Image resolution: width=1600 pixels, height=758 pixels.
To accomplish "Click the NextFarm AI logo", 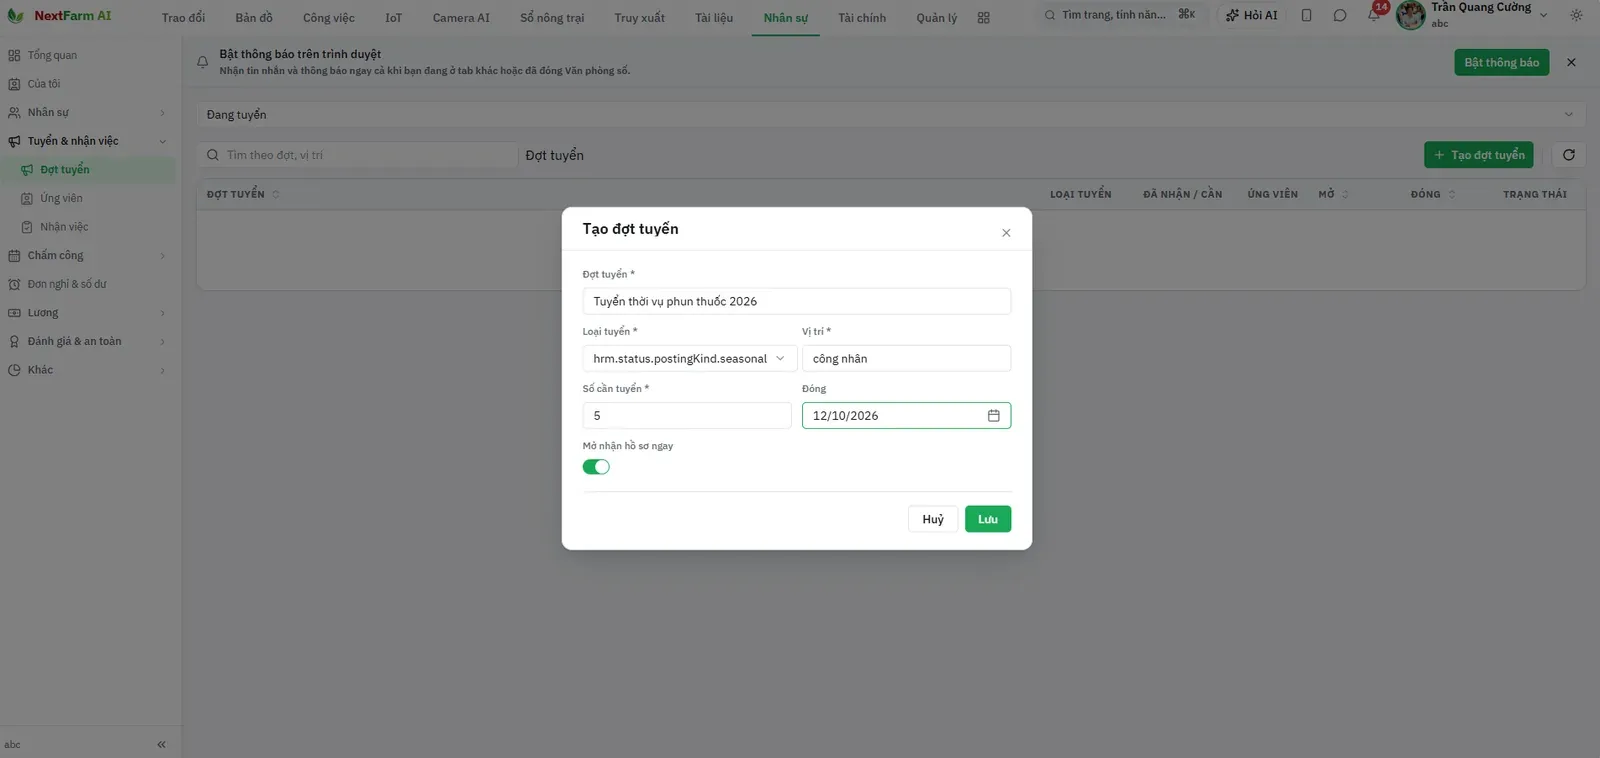I will [x=60, y=16].
